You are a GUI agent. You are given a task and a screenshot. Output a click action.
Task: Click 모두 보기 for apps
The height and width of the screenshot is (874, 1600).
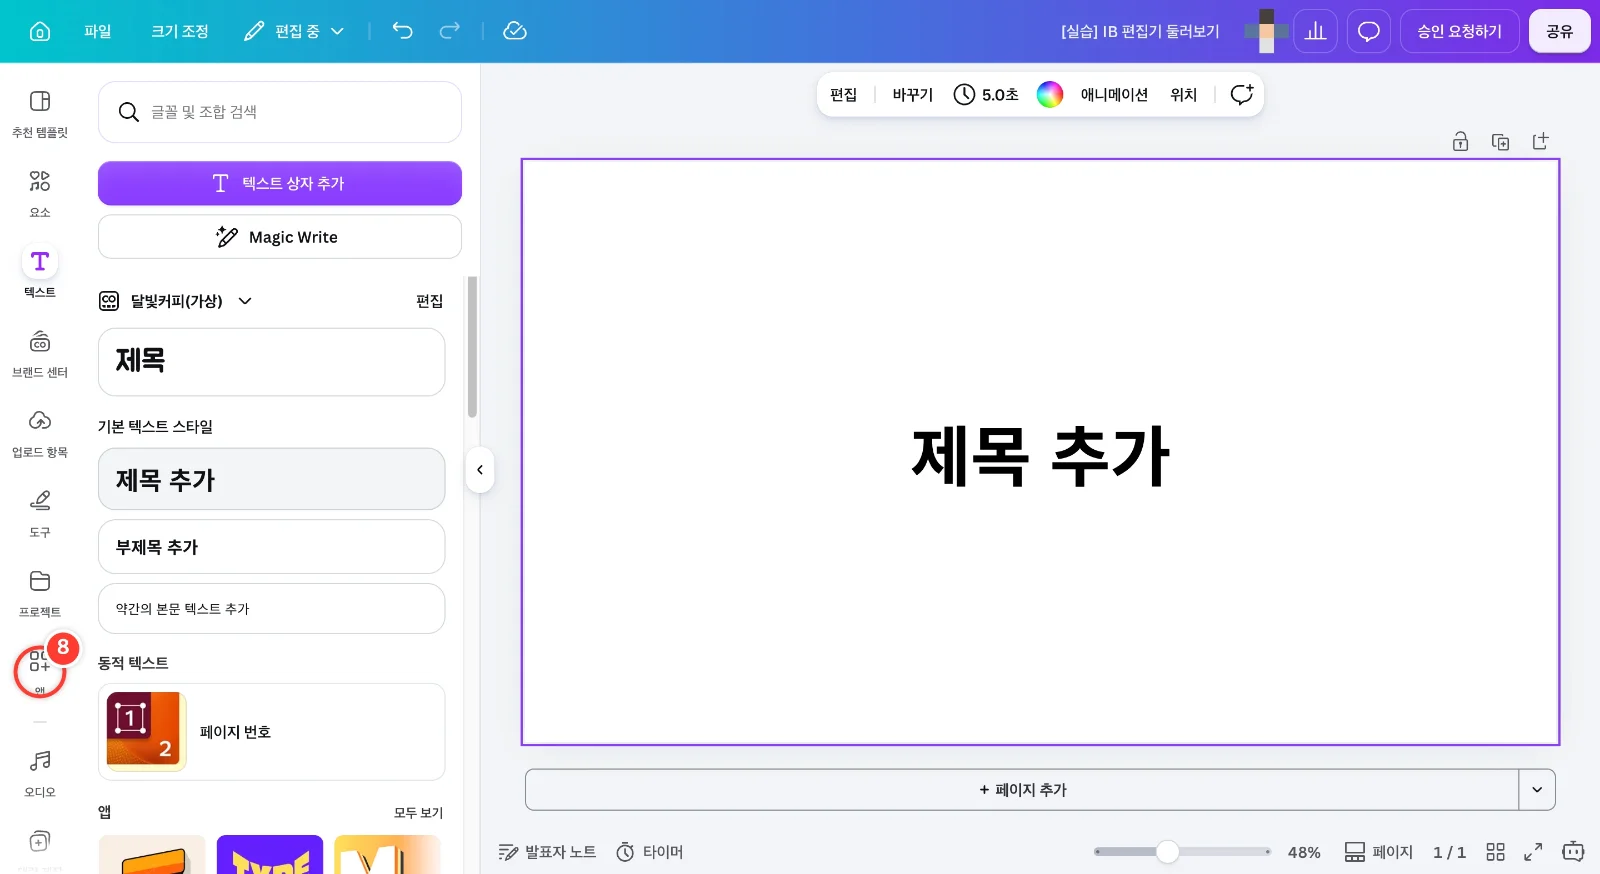[x=418, y=813]
